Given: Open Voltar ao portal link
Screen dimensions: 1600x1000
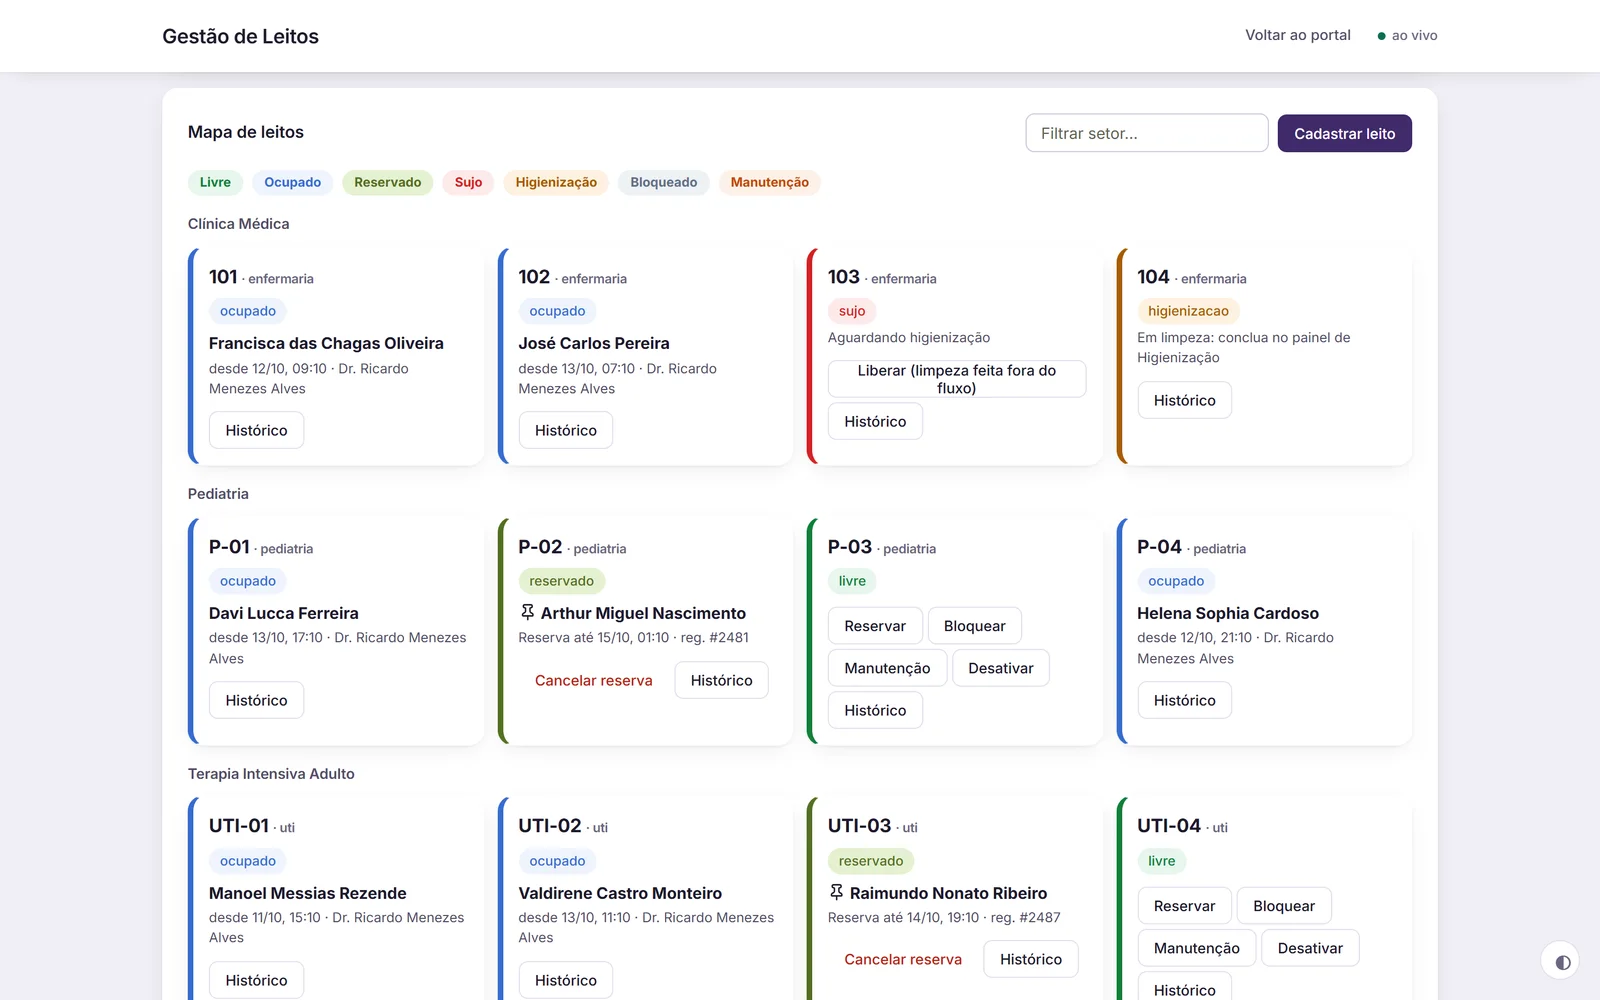Looking at the screenshot, I should (1297, 35).
